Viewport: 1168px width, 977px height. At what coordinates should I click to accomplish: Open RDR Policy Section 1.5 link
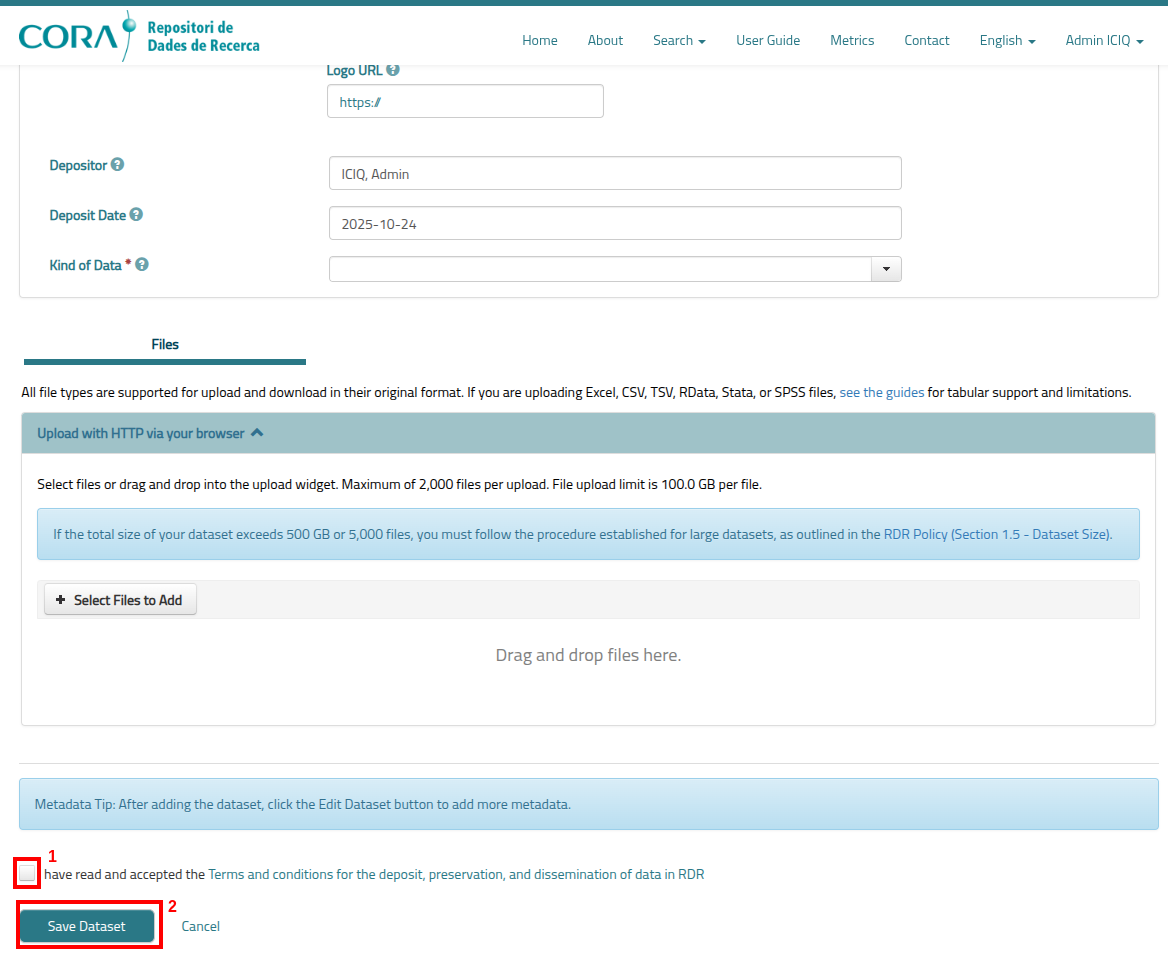click(x=997, y=534)
